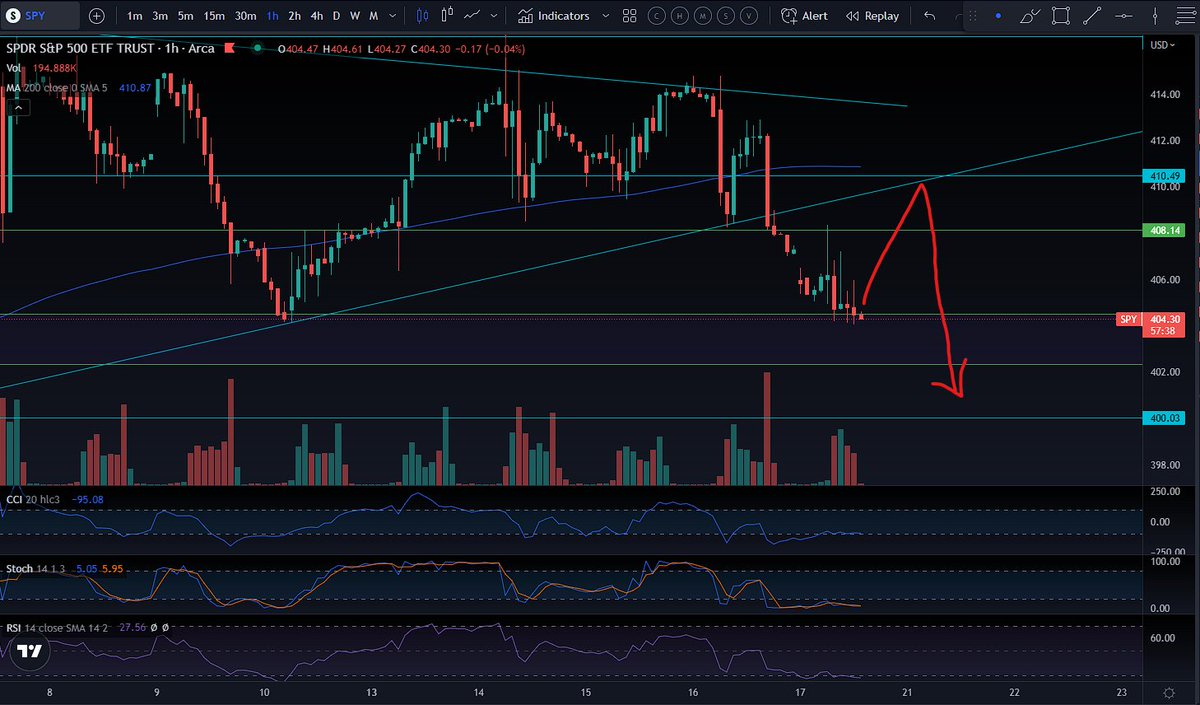Expand the extra timeframes chevron after M
Screen dimensions: 1200x705
[x=394, y=16]
